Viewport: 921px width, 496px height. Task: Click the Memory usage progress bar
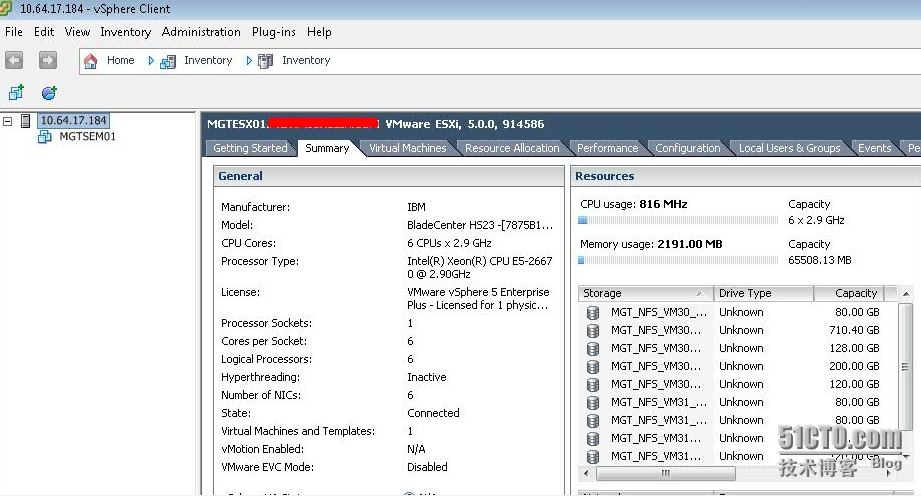[678, 260]
